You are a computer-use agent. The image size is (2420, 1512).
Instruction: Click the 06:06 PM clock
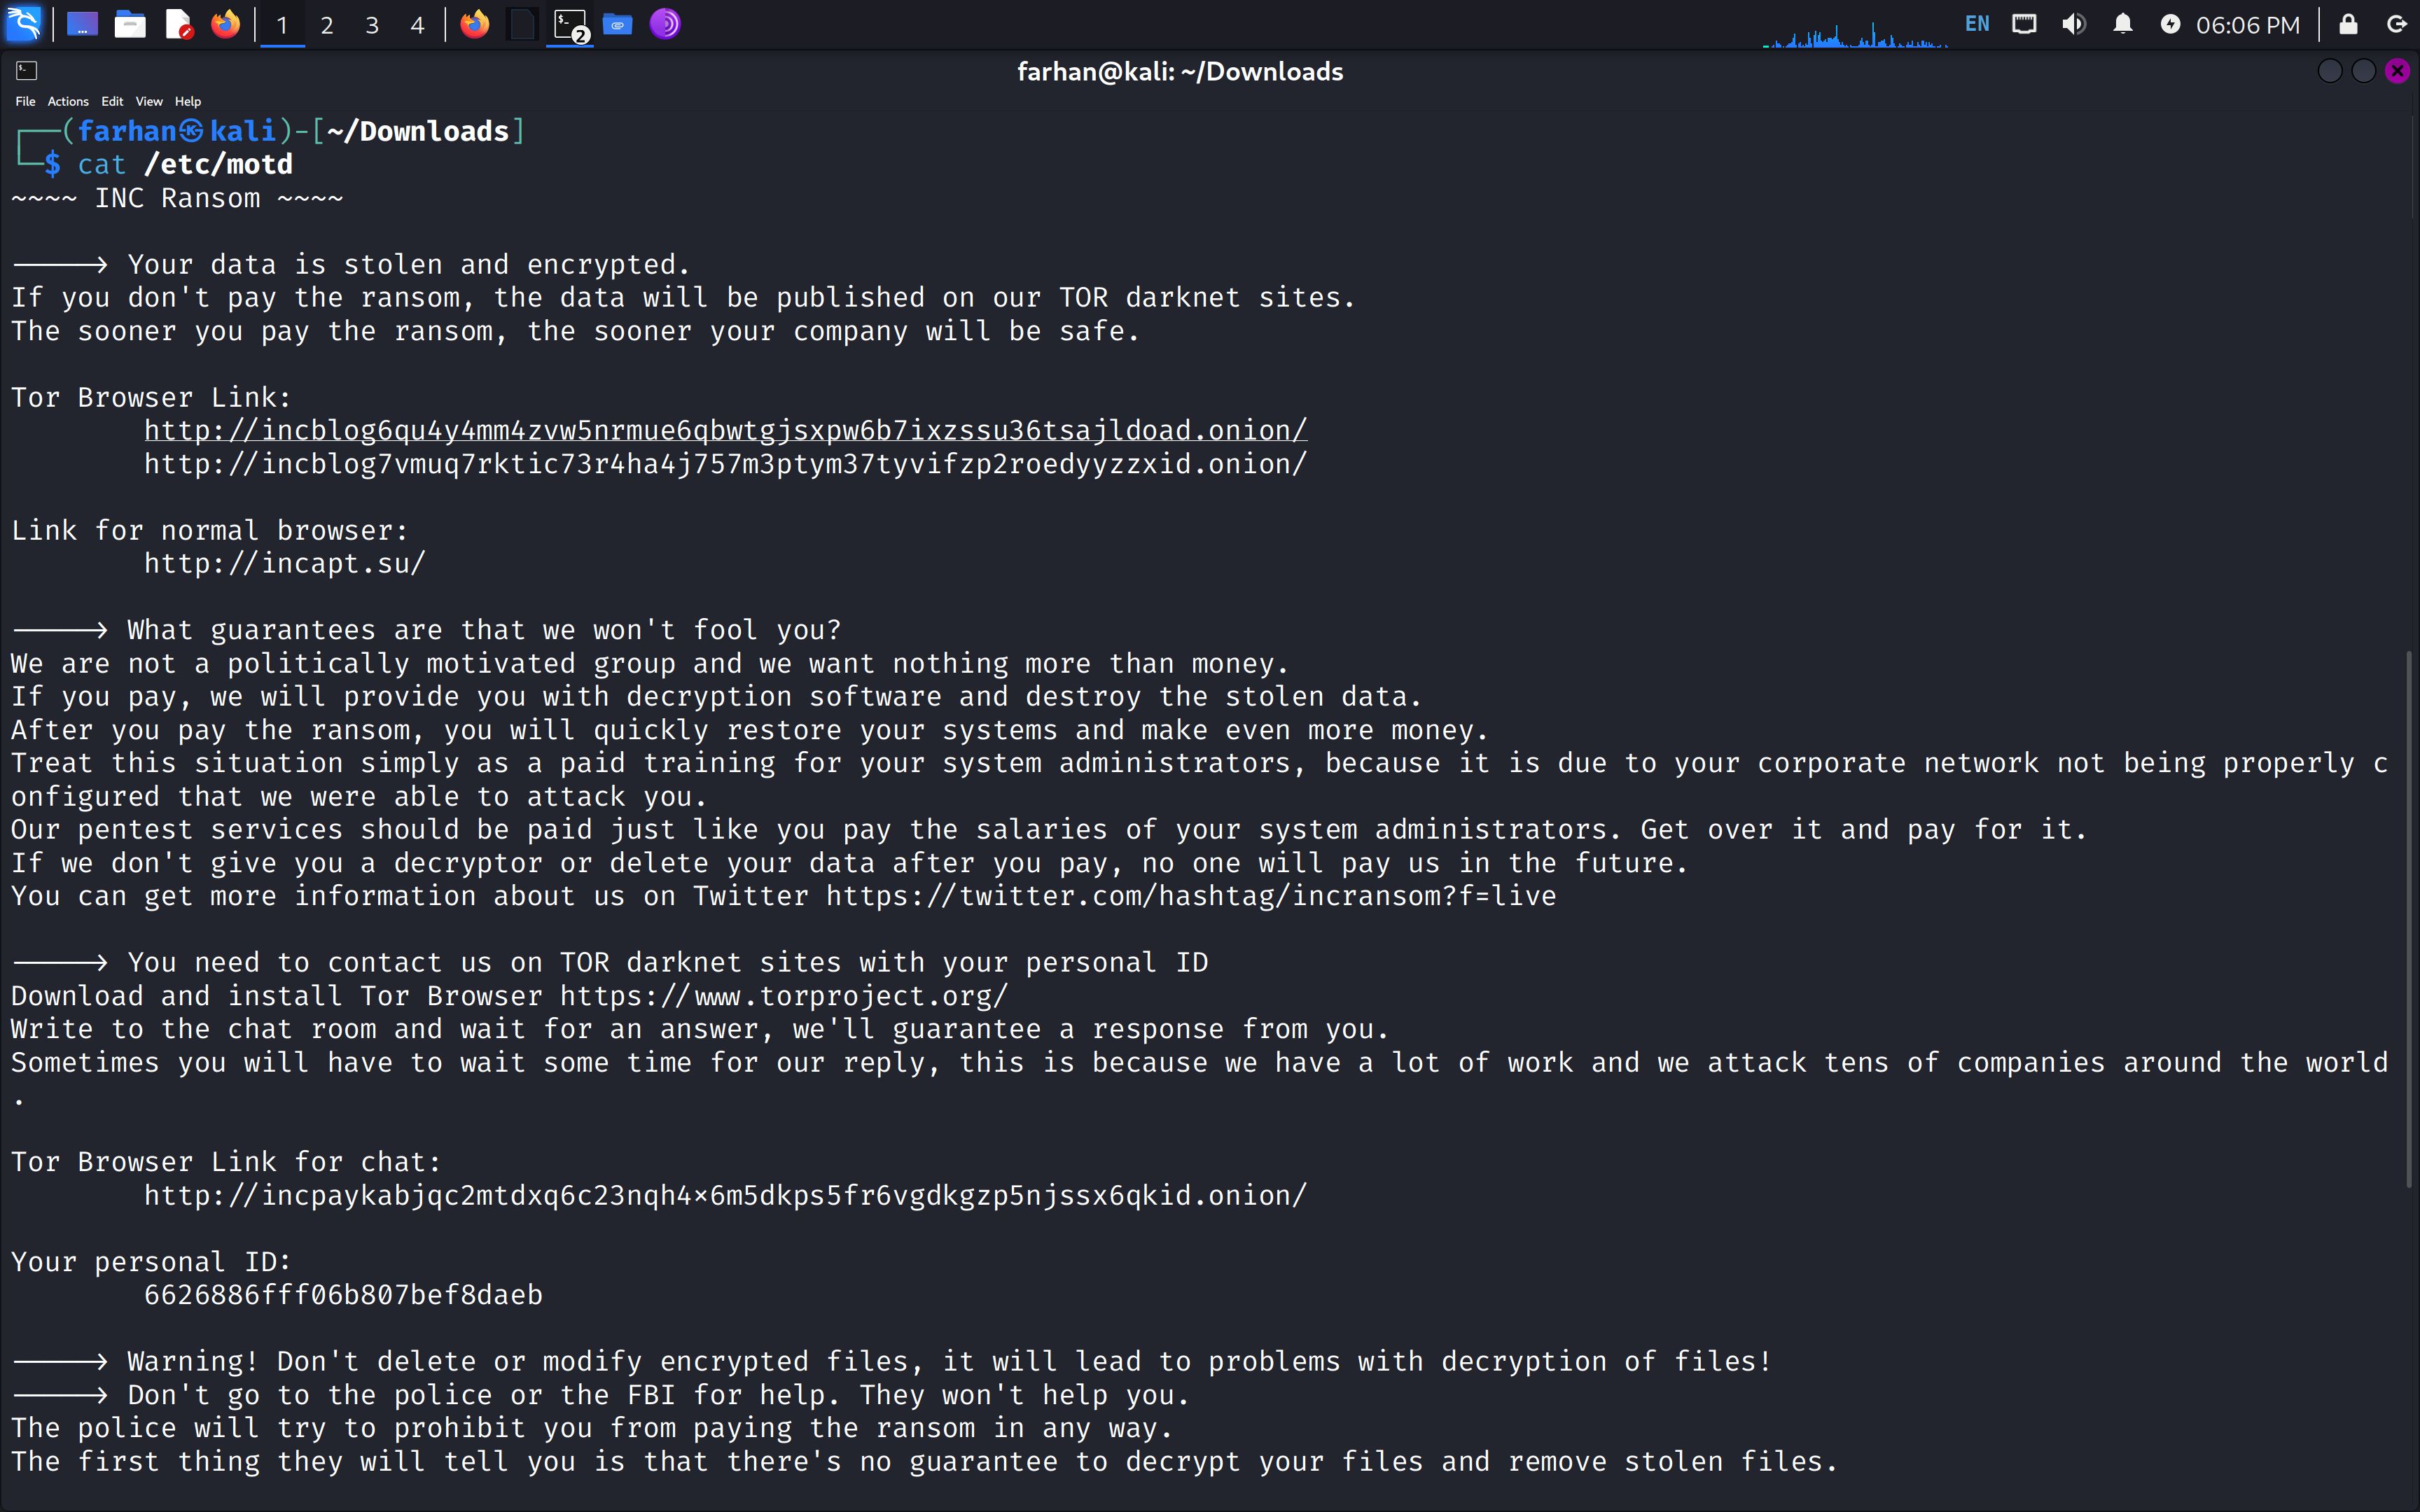coord(2247,25)
